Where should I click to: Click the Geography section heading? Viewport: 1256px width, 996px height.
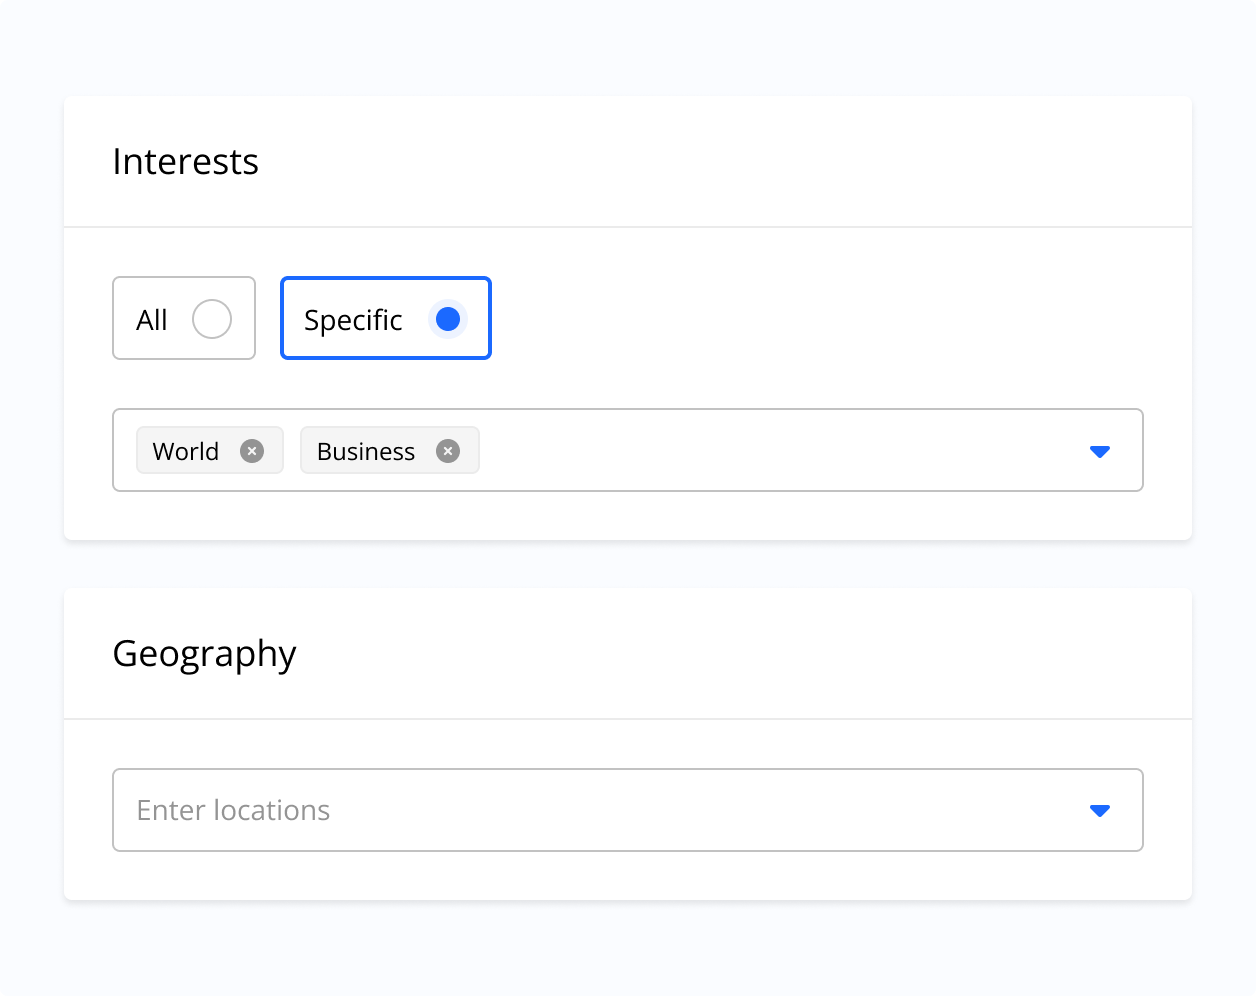205,654
